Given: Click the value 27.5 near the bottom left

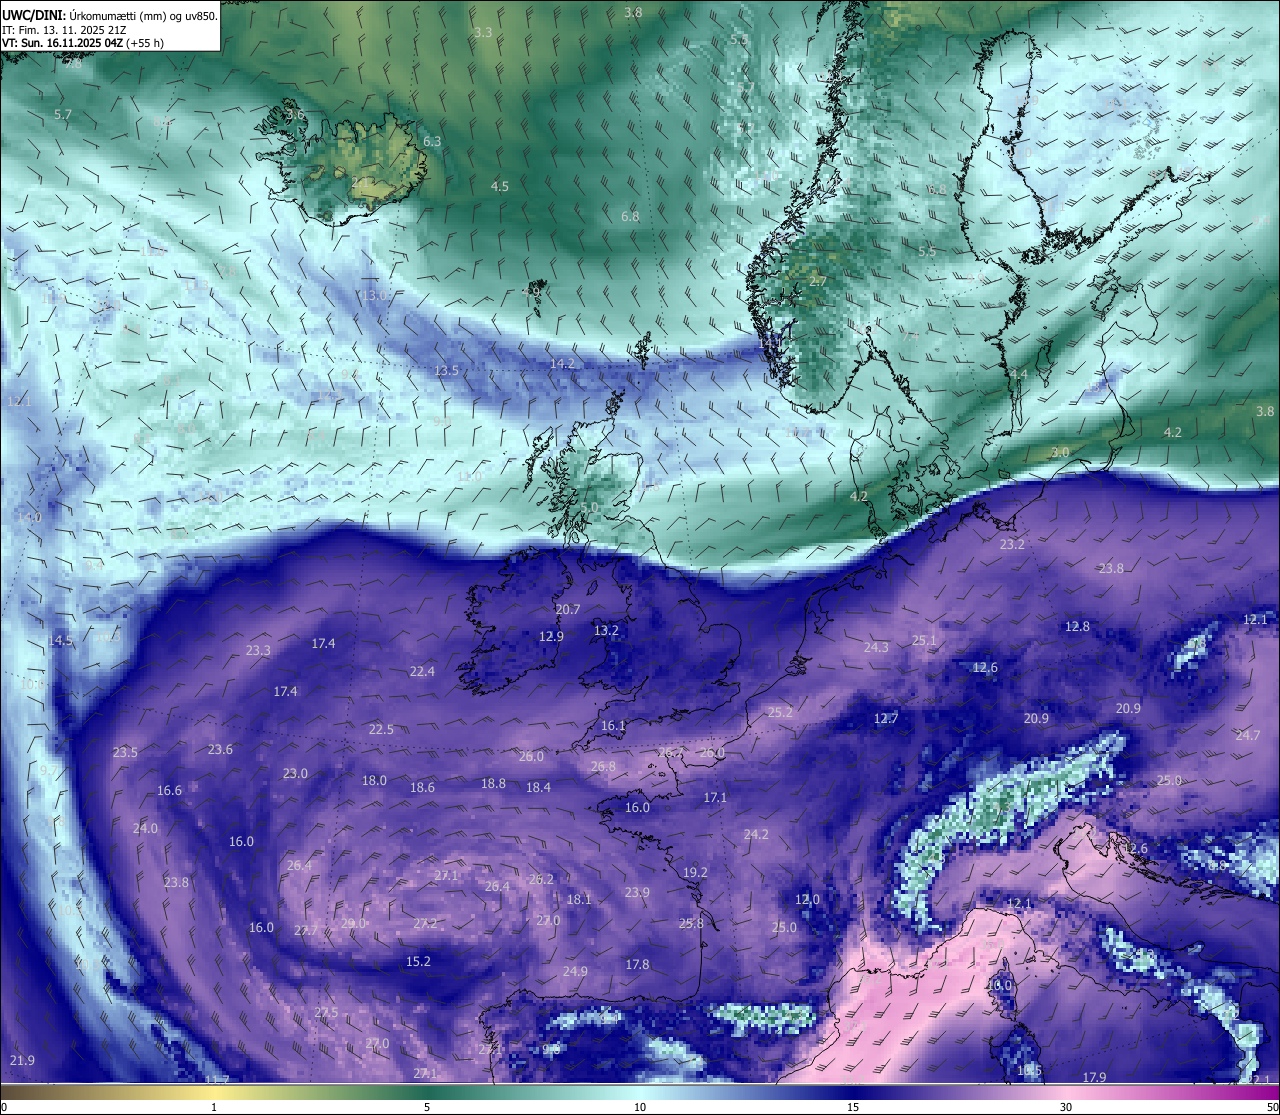Looking at the screenshot, I should (x=326, y=1012).
